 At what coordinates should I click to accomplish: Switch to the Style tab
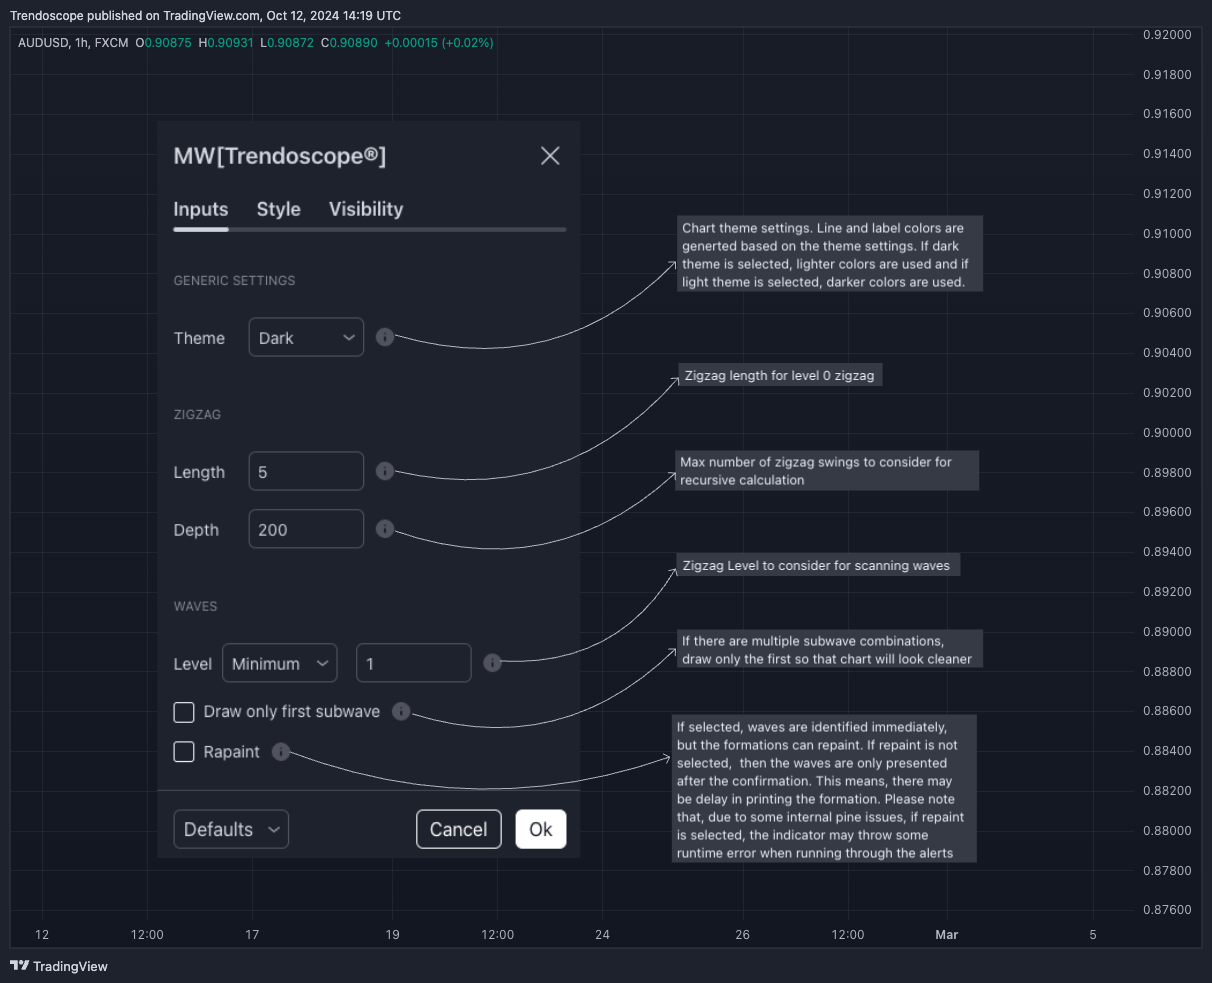coord(278,209)
